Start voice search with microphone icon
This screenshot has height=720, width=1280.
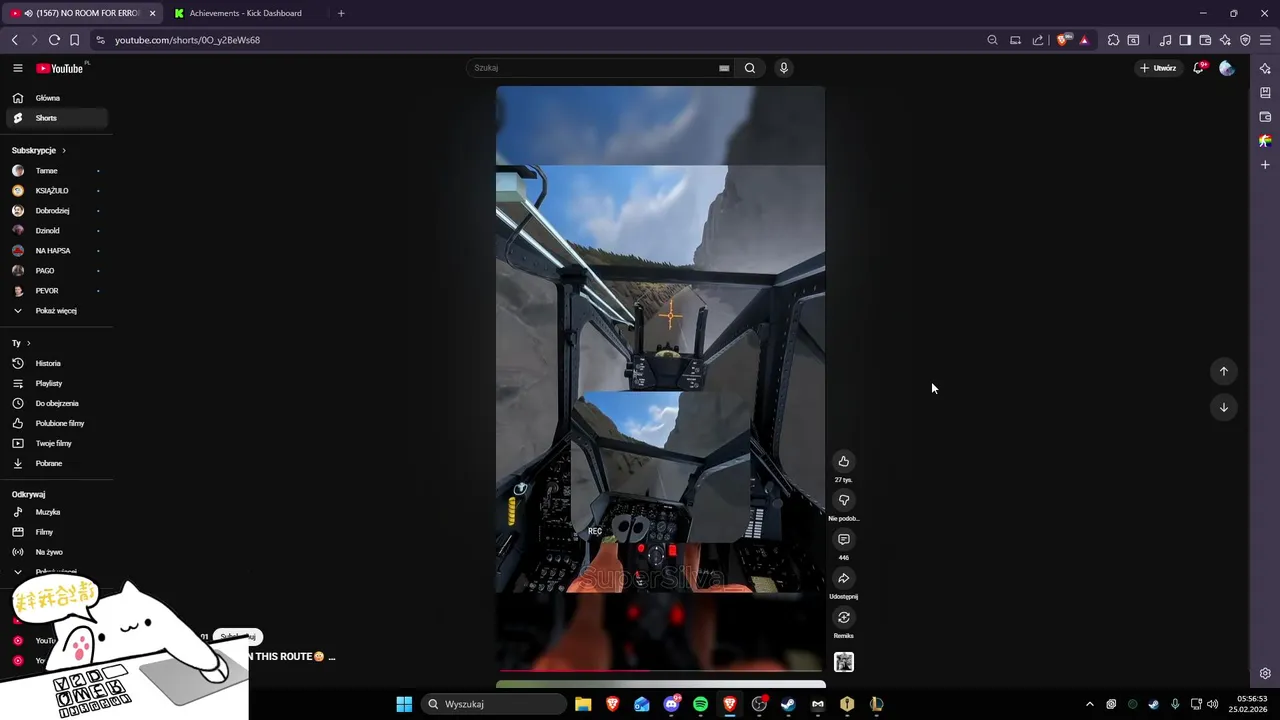pos(784,68)
